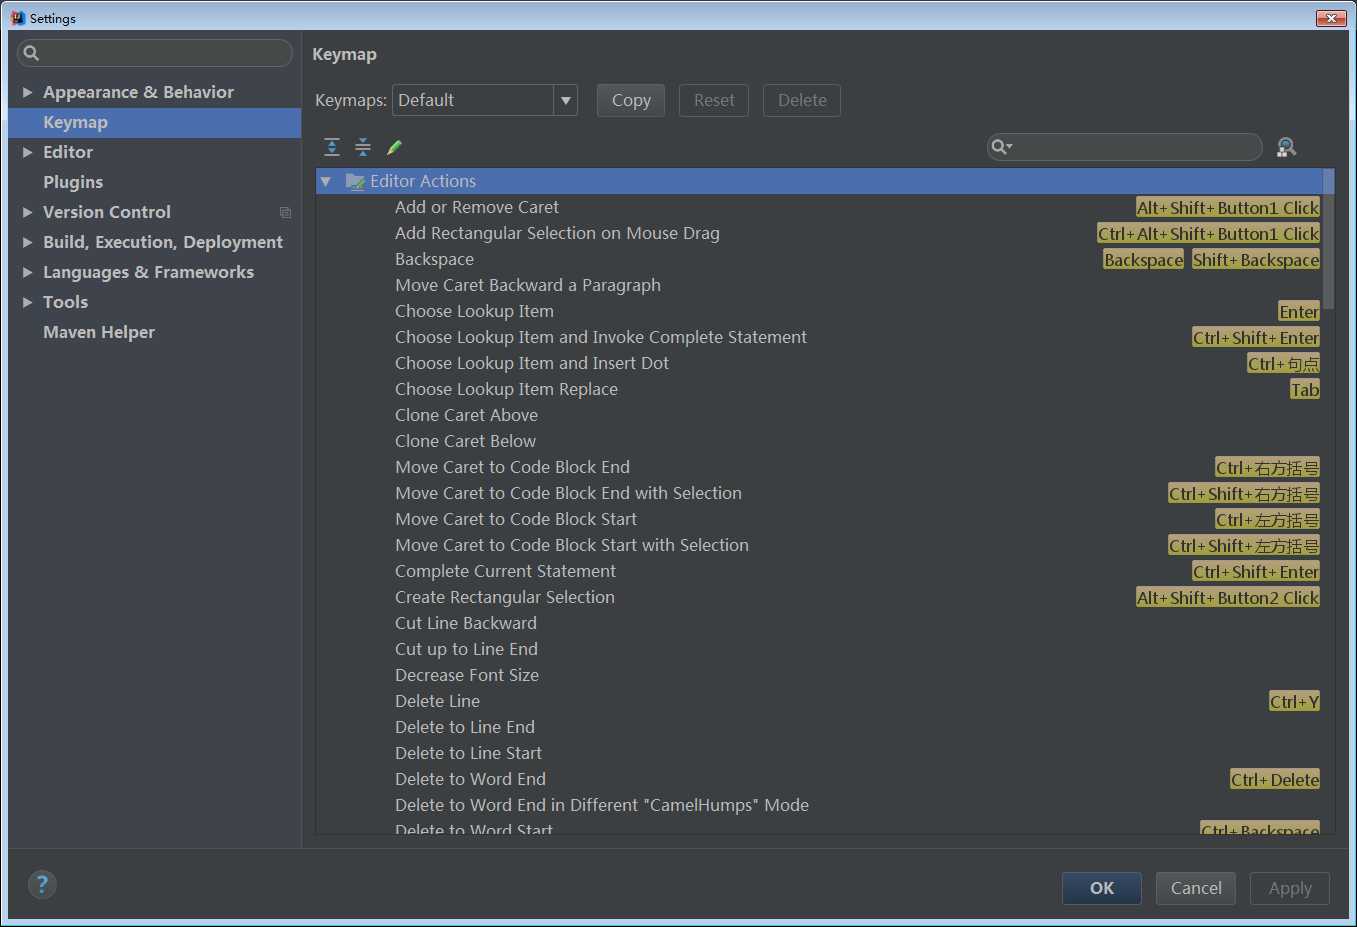Click the help question mark icon

(42, 884)
